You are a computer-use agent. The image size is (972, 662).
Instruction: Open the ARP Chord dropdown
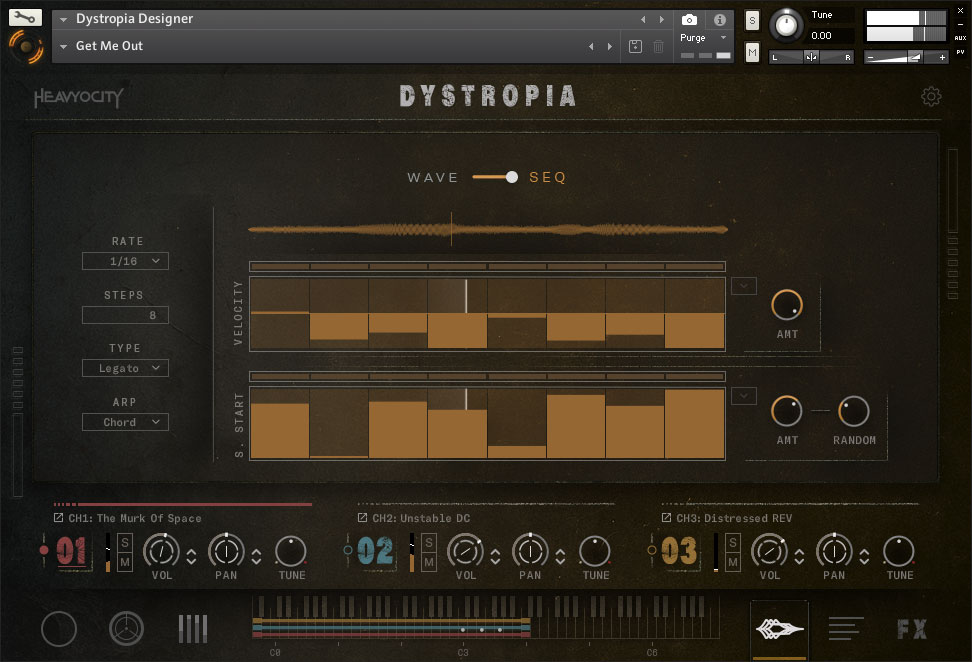point(125,422)
